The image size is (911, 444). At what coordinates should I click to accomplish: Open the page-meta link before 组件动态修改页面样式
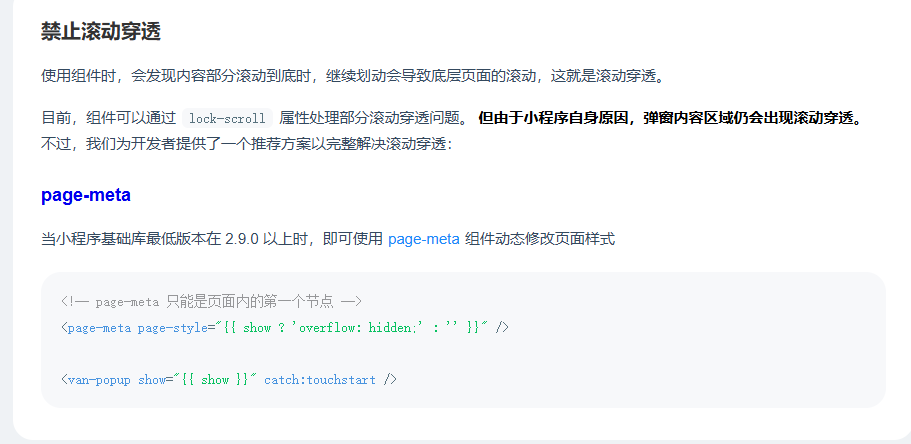pyautogui.click(x=424, y=239)
